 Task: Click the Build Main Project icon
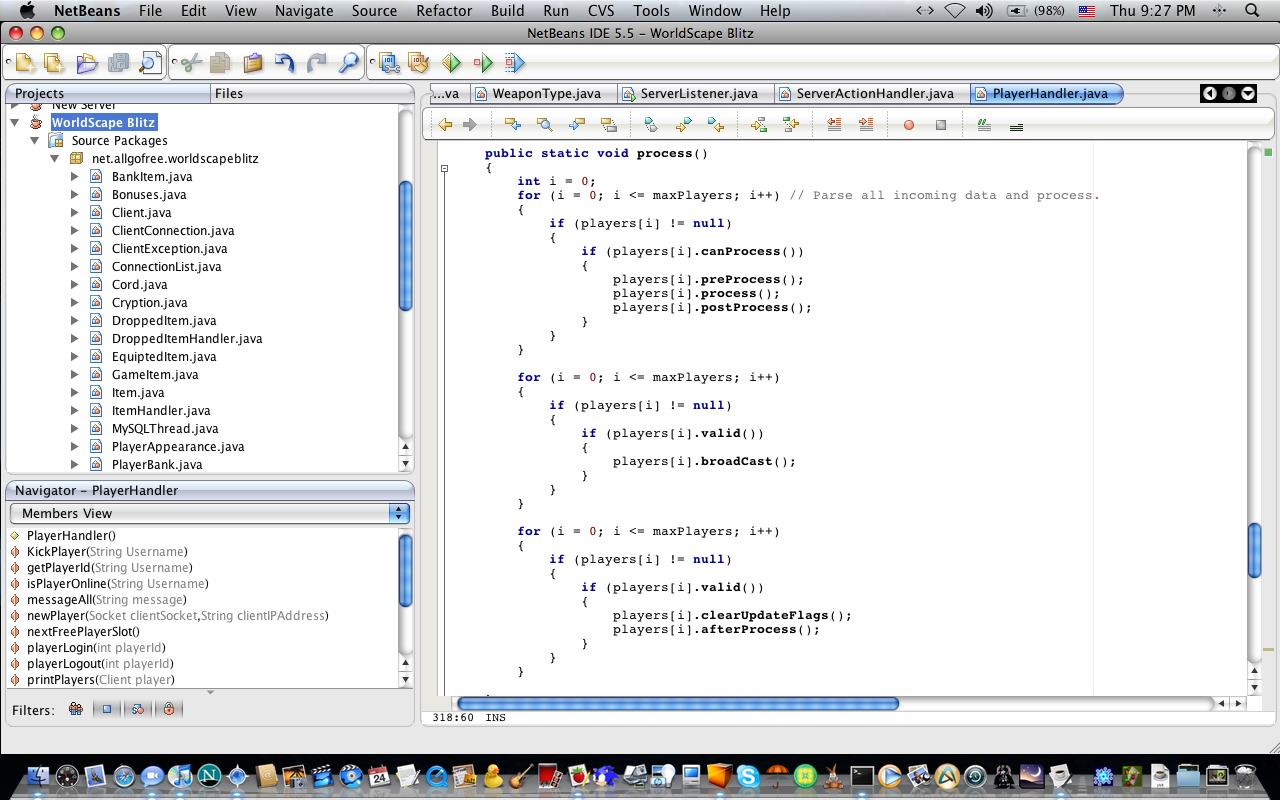388,63
